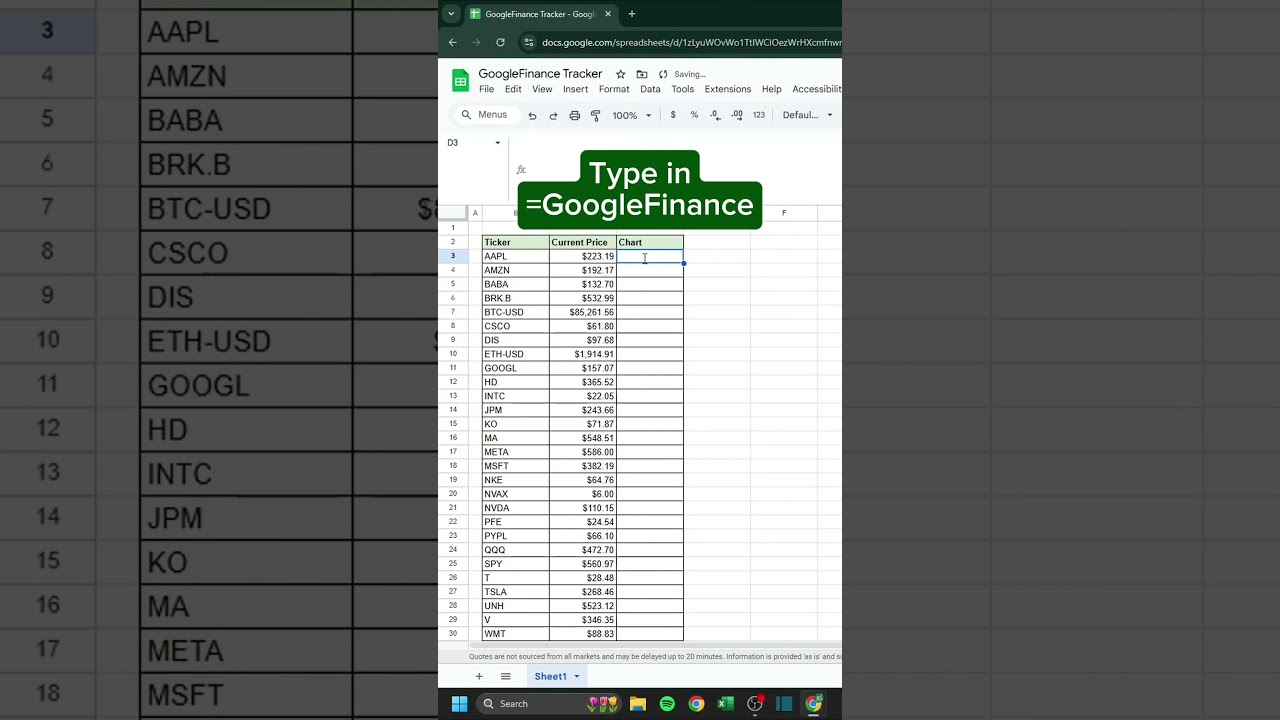Open the Help menu
1280x720 pixels.
(772, 89)
